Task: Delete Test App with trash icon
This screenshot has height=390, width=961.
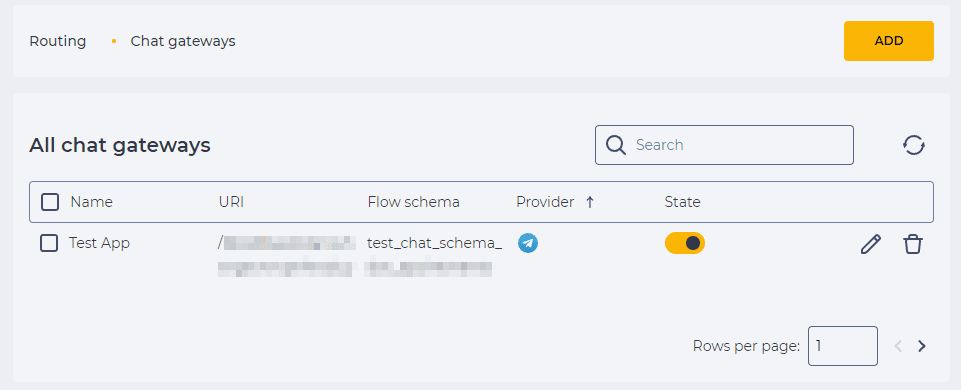Action: click(x=913, y=244)
